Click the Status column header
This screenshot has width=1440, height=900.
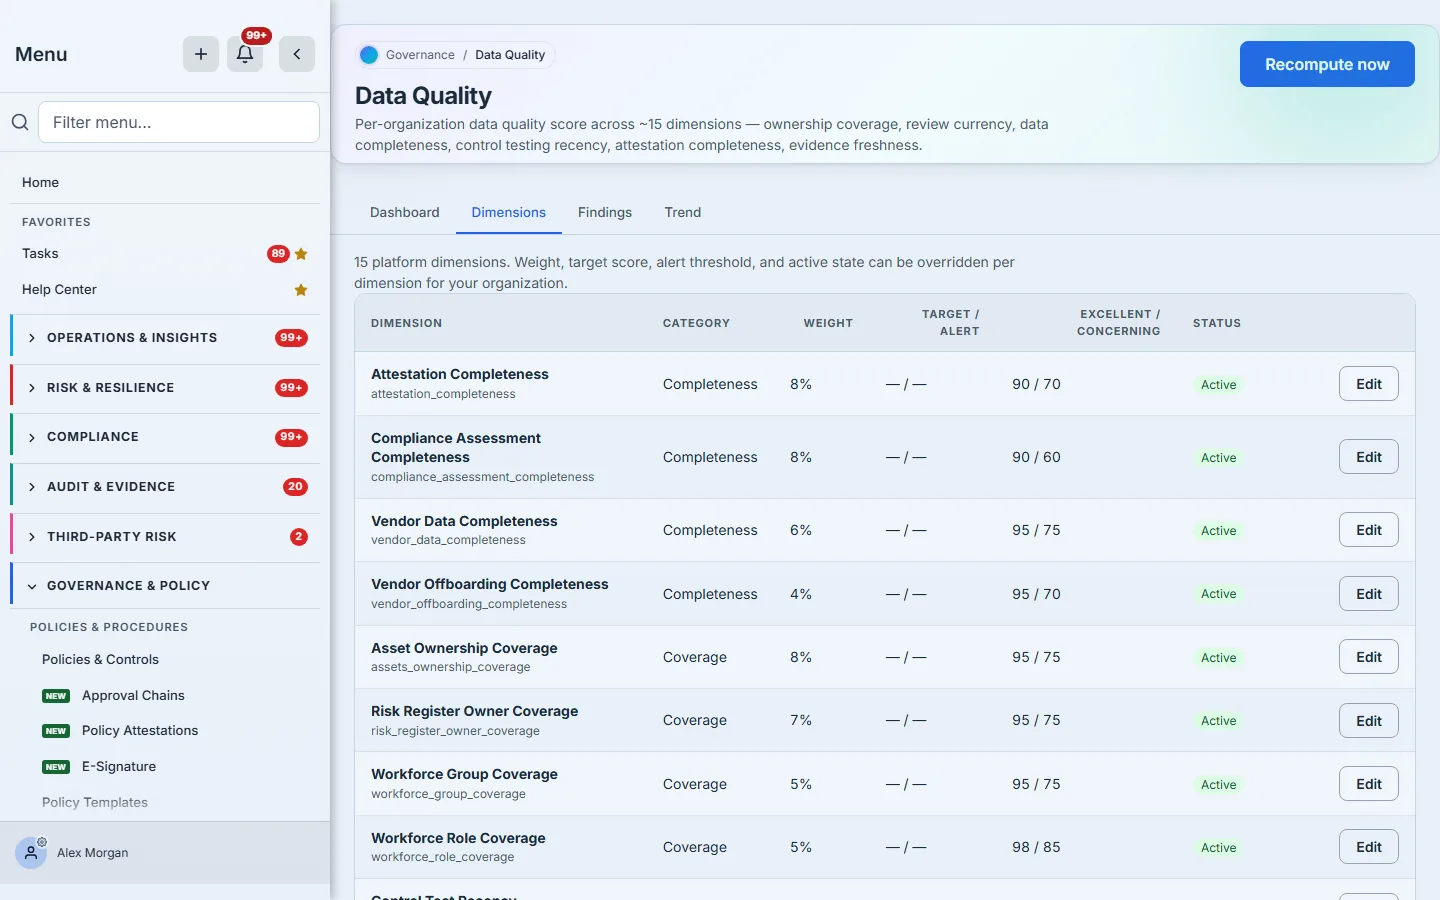click(1217, 323)
